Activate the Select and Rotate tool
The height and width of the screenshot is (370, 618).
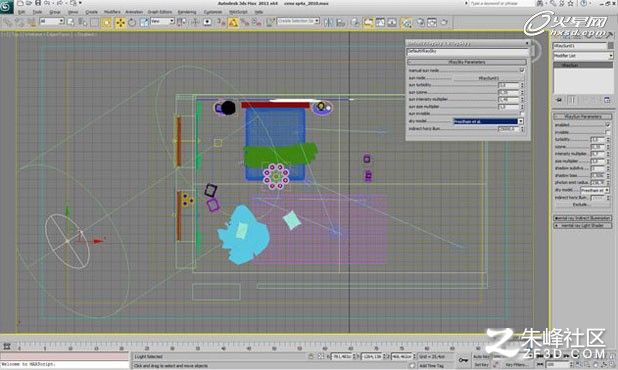pos(132,22)
